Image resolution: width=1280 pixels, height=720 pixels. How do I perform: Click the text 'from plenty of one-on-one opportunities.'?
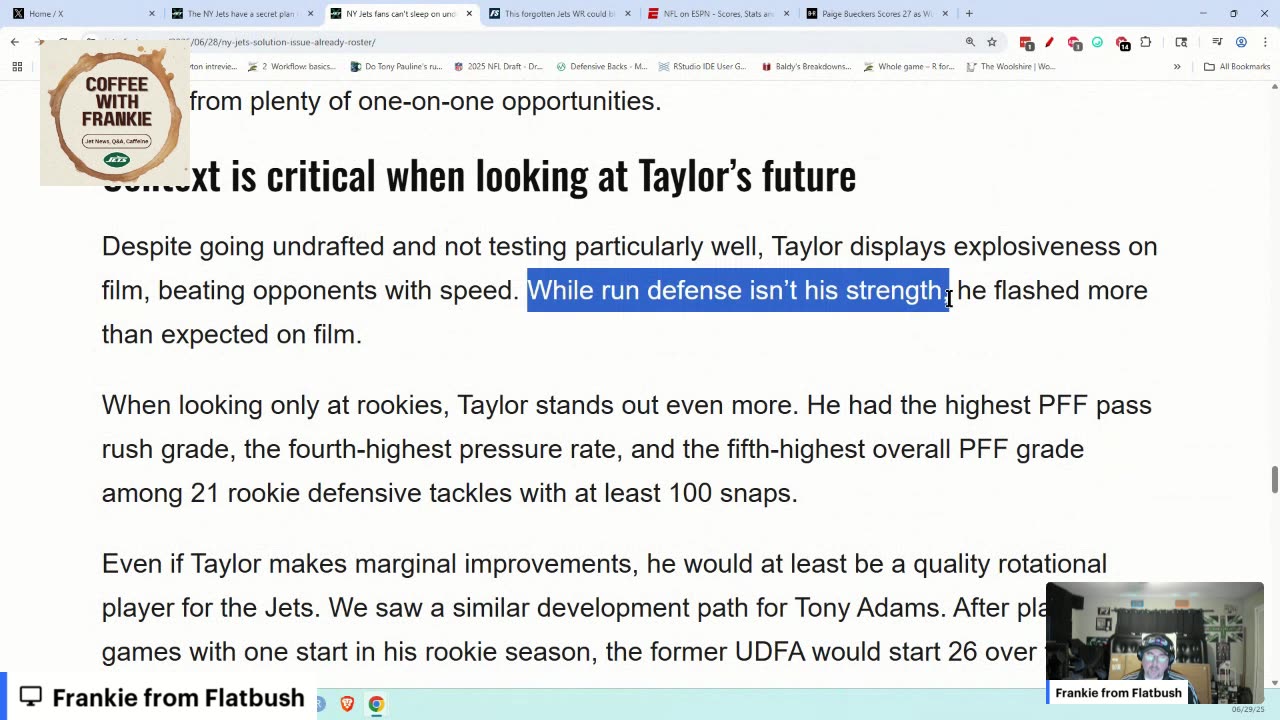click(425, 101)
